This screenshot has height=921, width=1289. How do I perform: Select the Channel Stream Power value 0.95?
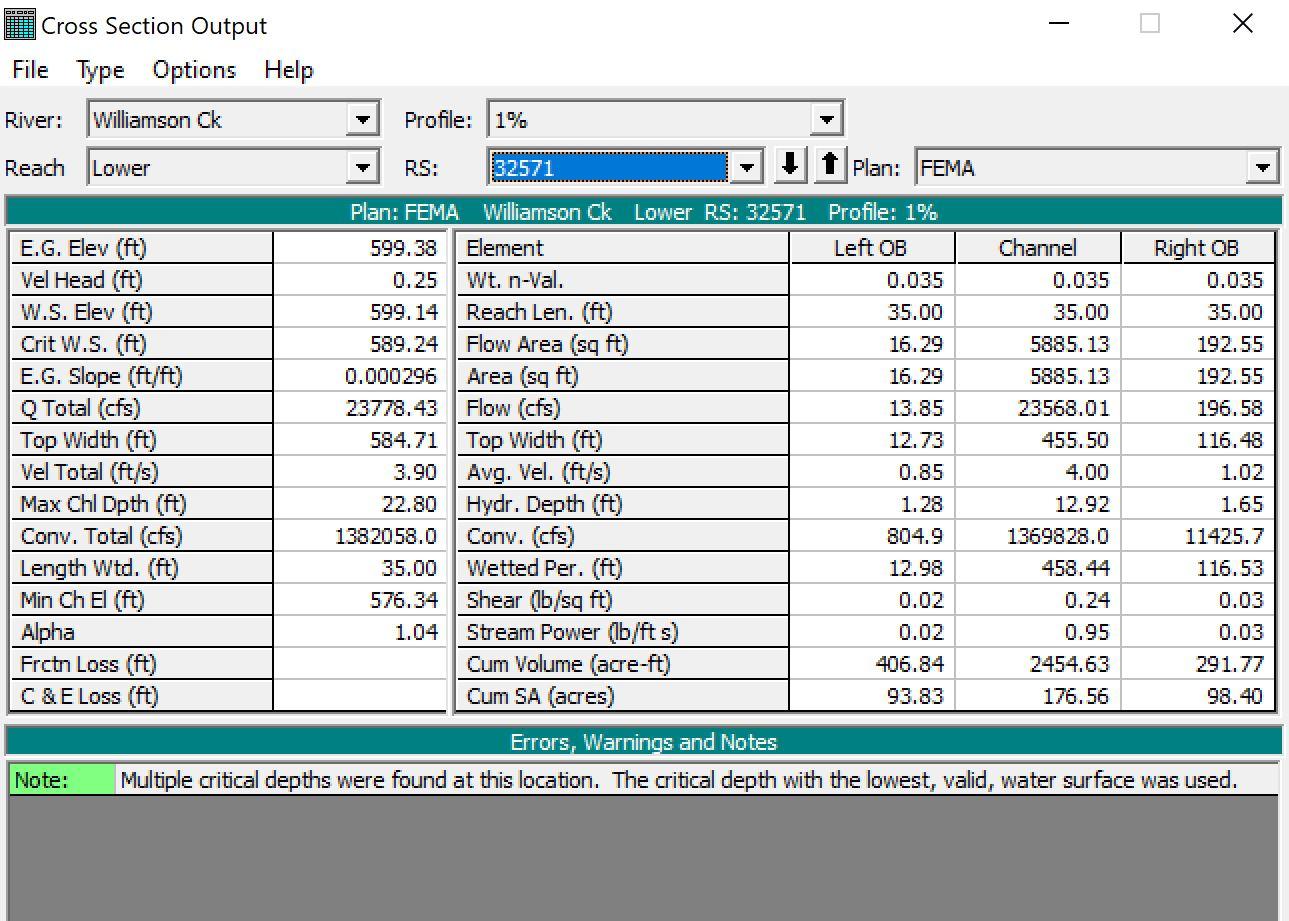[1039, 632]
